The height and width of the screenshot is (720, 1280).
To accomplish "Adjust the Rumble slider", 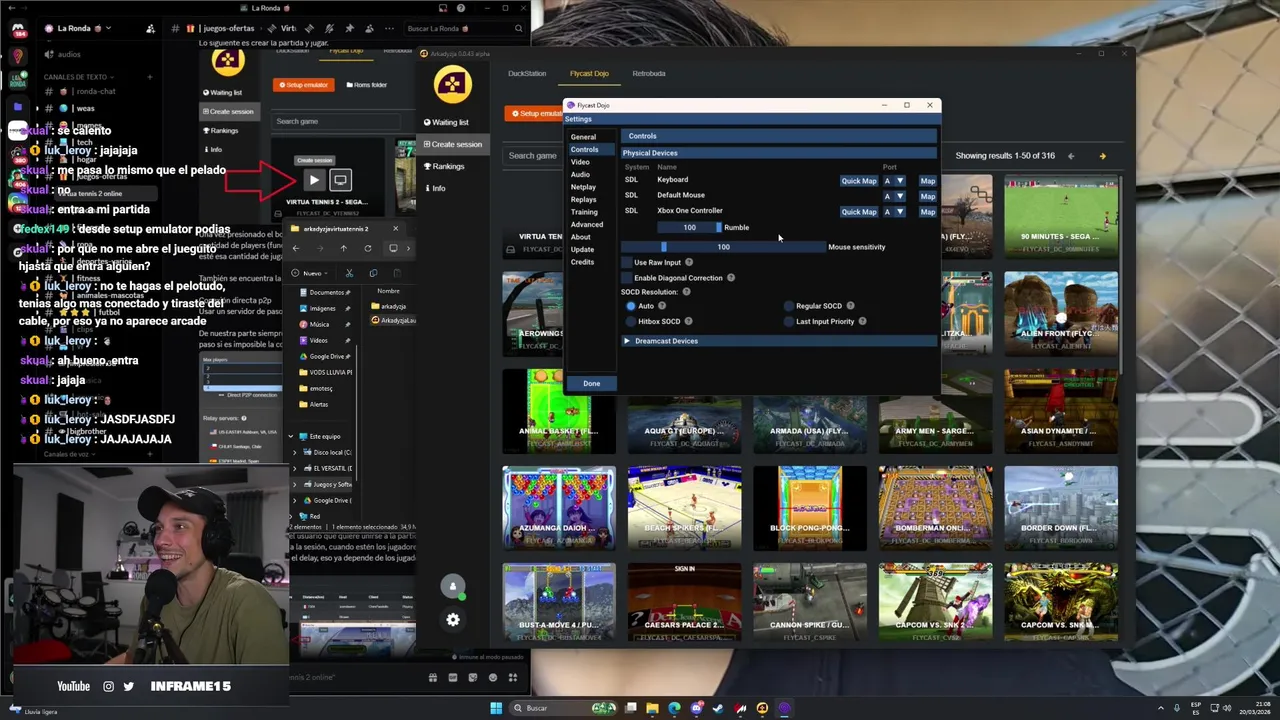I will point(689,227).
